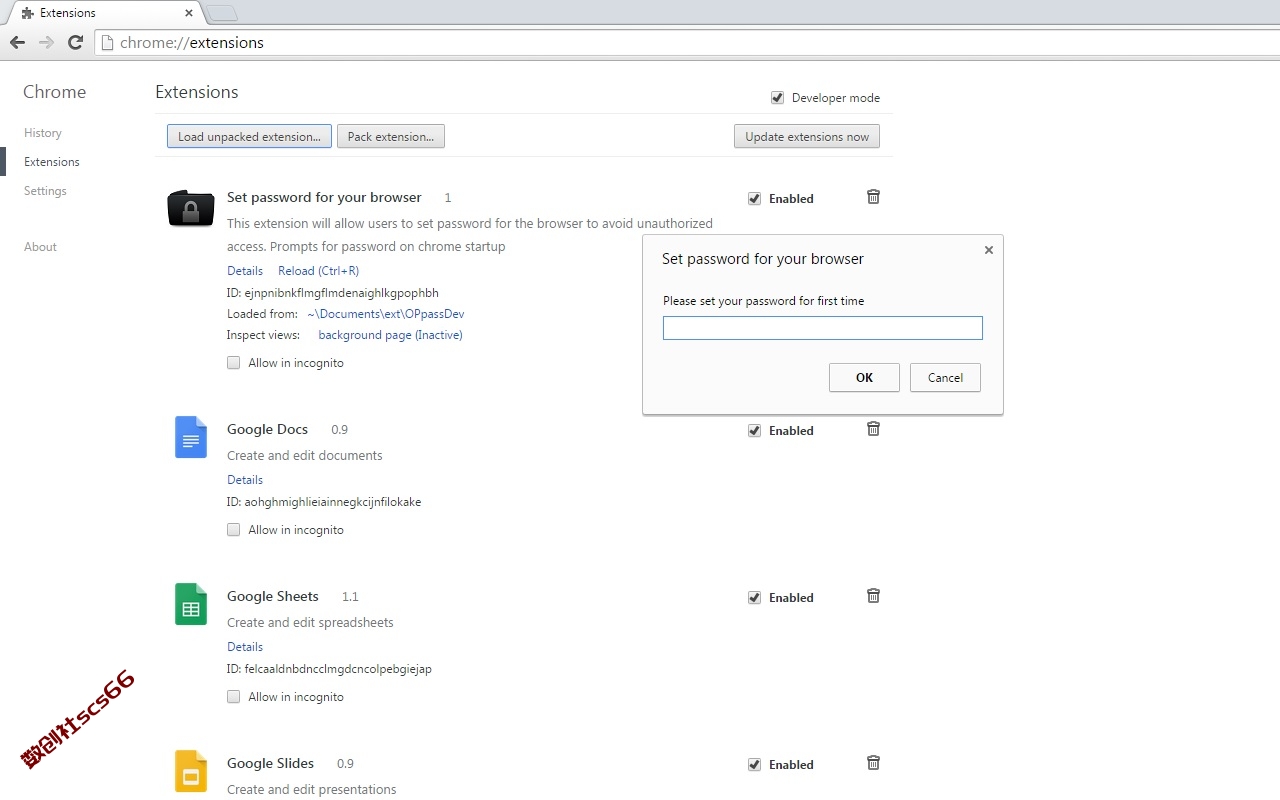Open History in Chrome sidebar
This screenshot has height=800, width=1280.
click(x=43, y=133)
